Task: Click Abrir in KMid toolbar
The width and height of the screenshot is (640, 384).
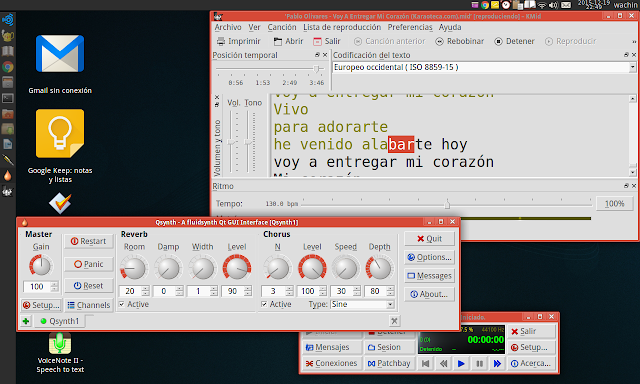Action: point(289,41)
